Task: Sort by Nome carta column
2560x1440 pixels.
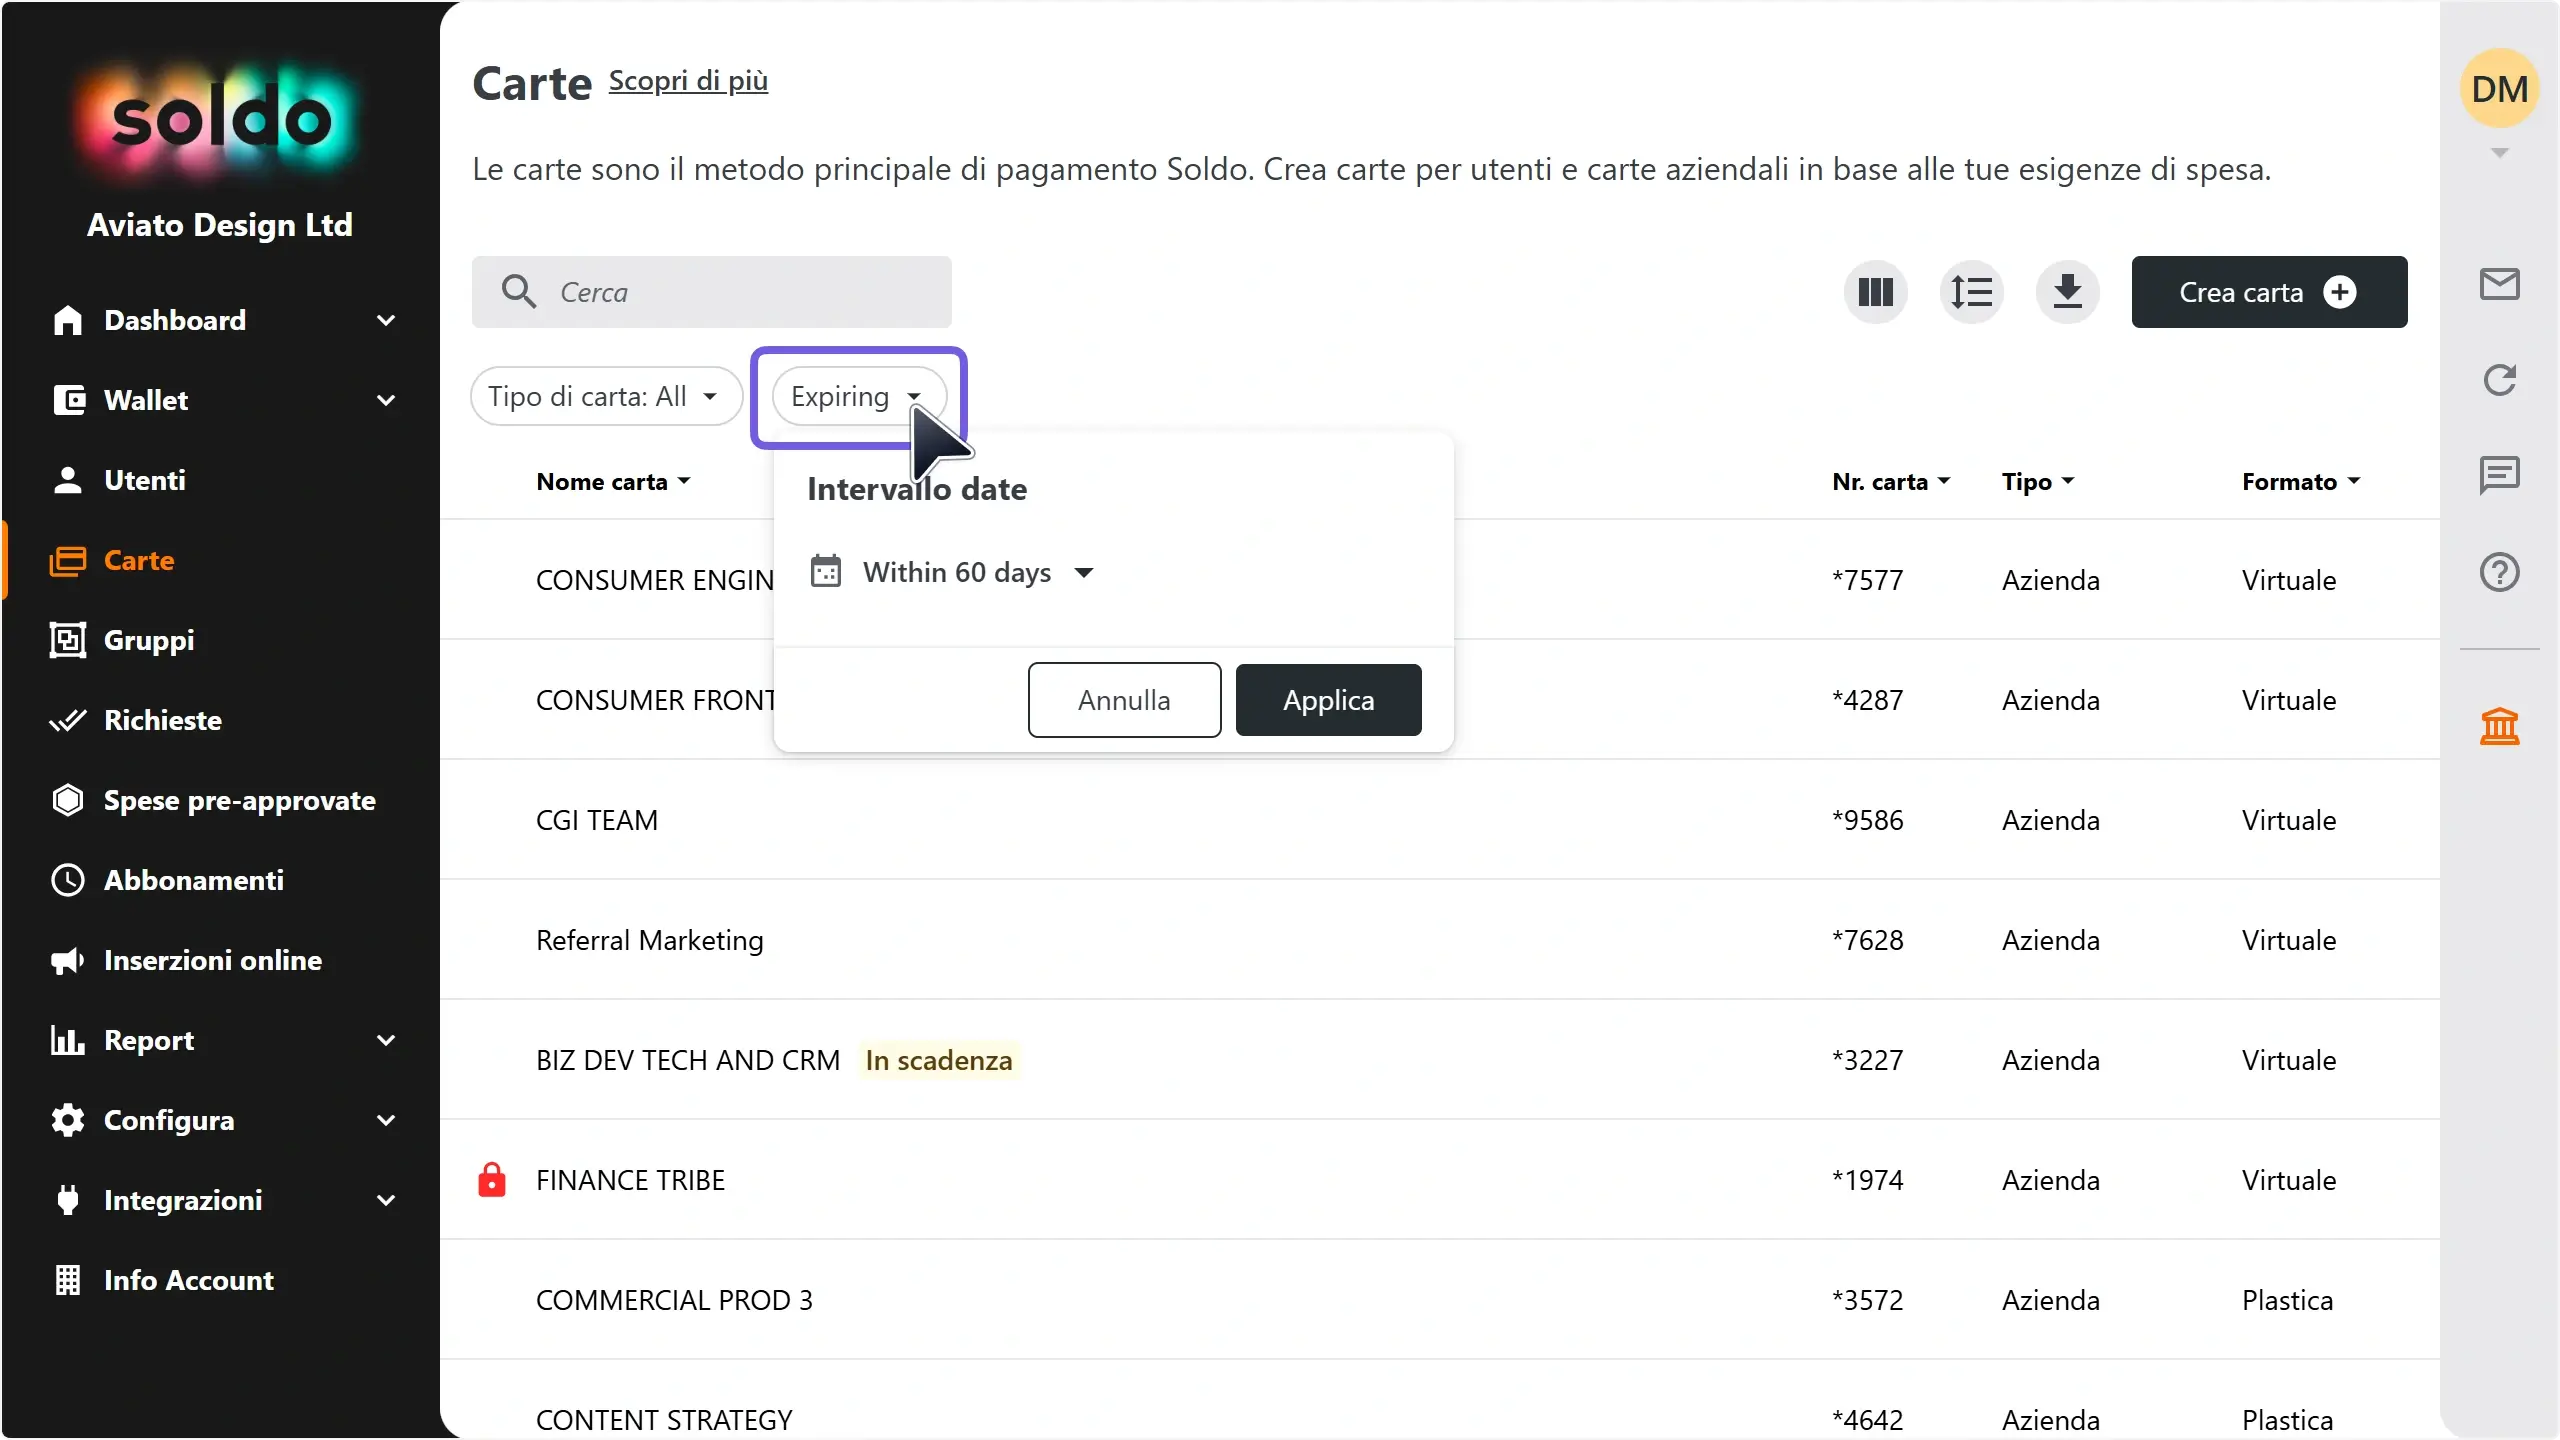Action: 613,482
